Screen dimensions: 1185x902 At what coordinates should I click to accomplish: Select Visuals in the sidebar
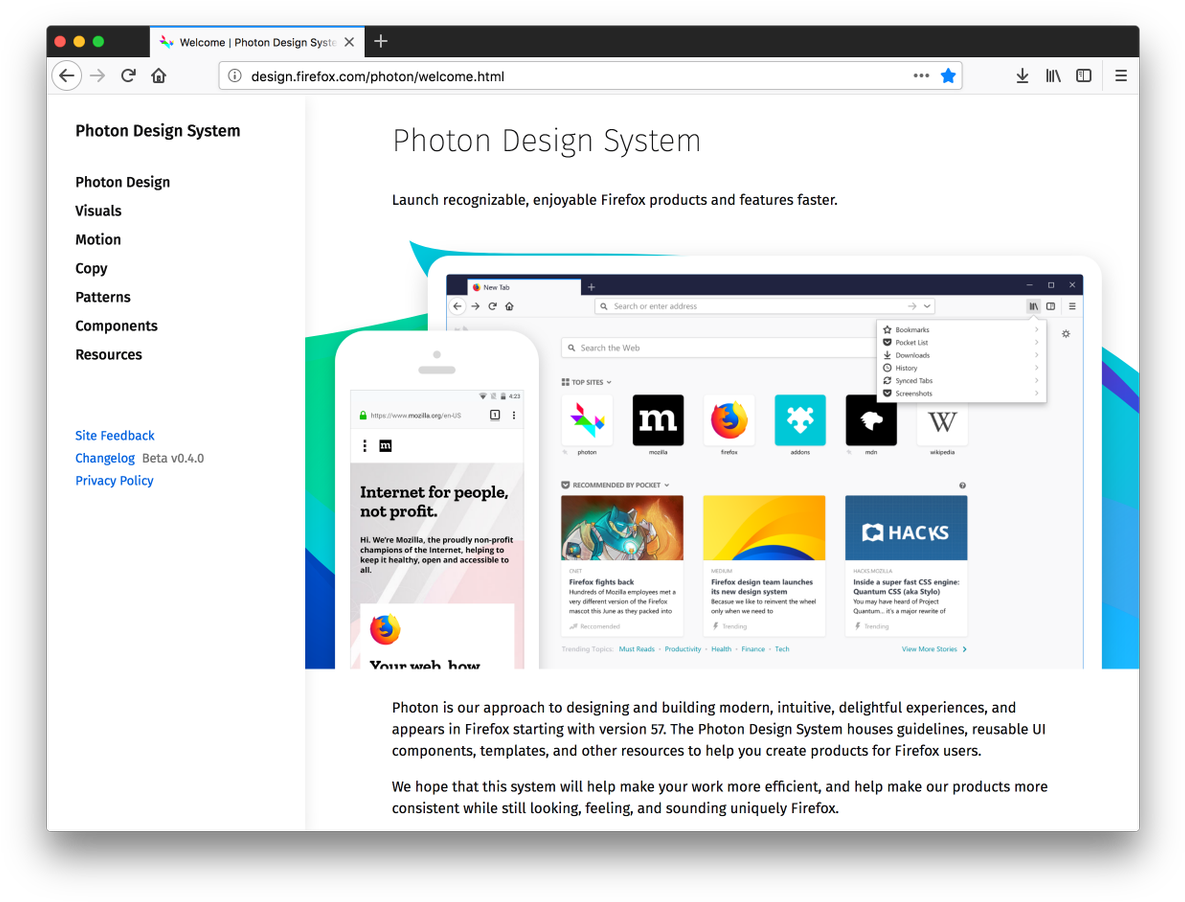[98, 211]
